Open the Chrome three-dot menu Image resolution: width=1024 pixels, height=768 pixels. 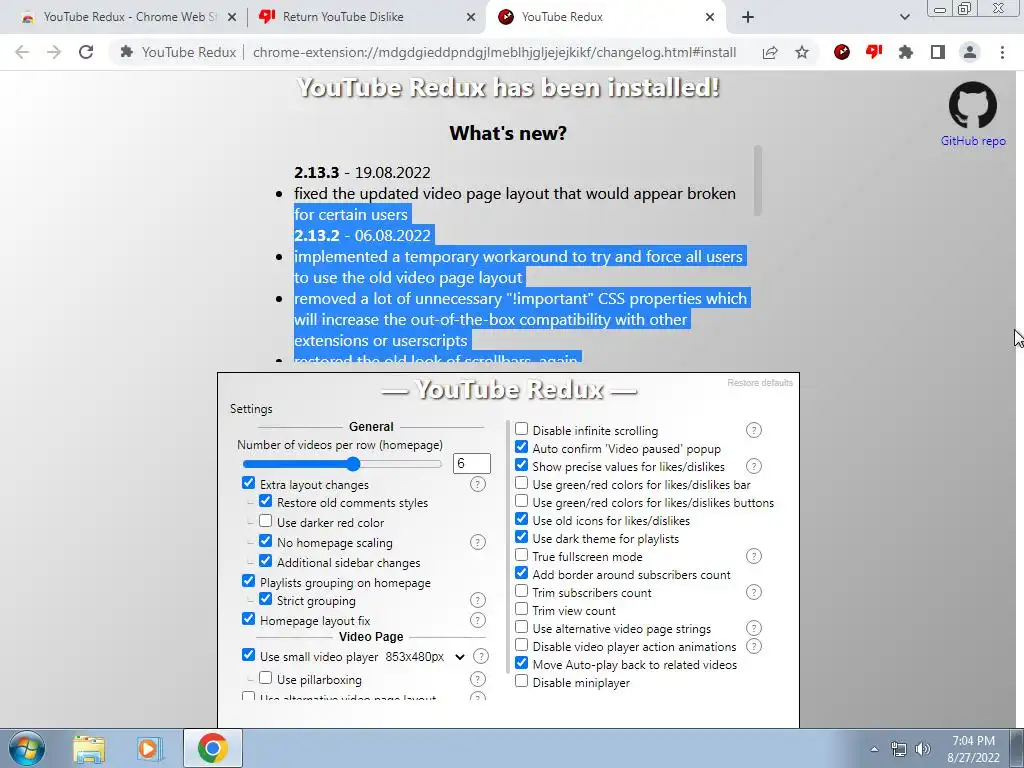coord(1002,52)
